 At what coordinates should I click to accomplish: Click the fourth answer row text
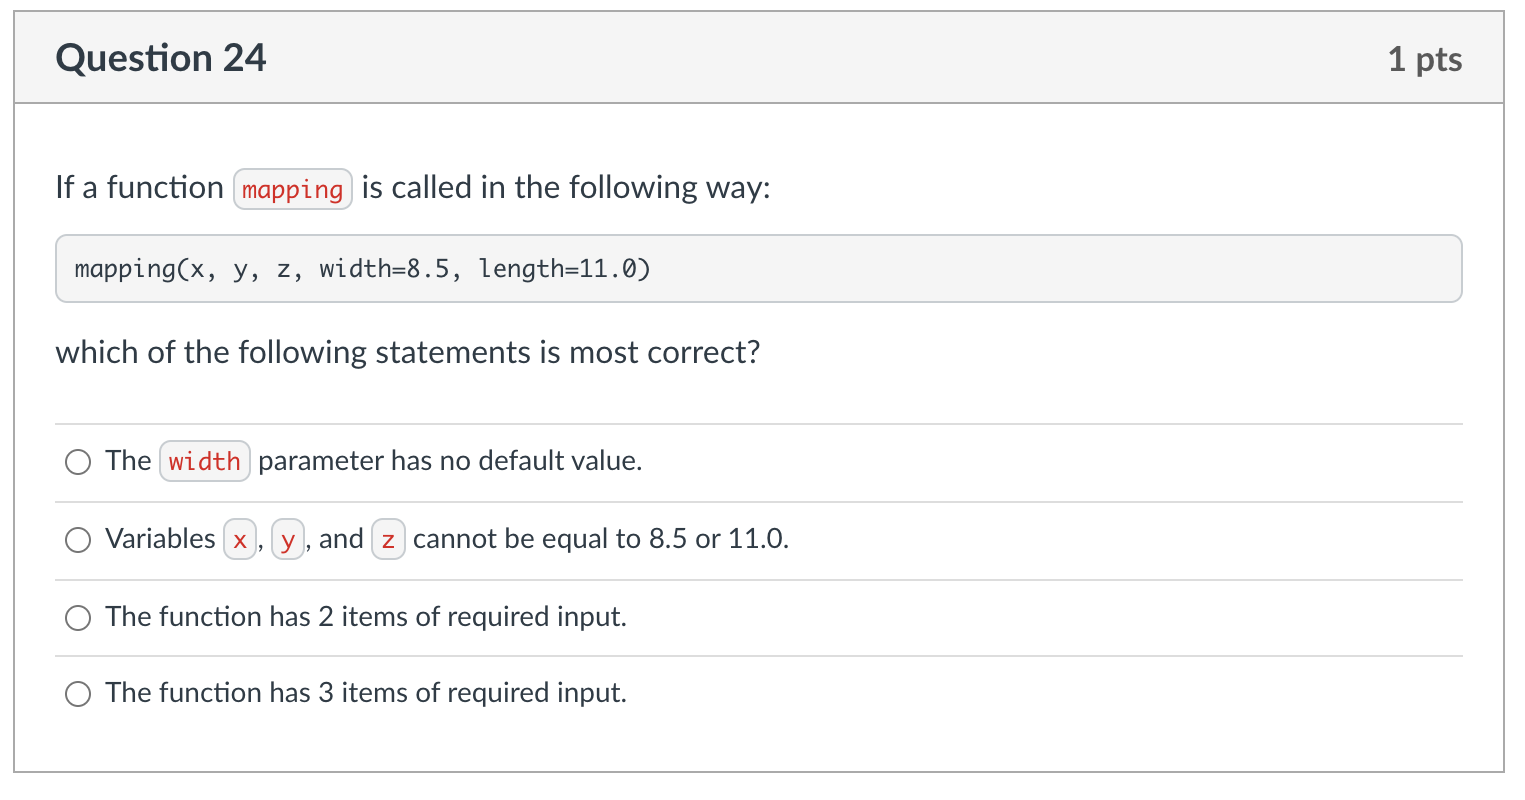click(365, 693)
